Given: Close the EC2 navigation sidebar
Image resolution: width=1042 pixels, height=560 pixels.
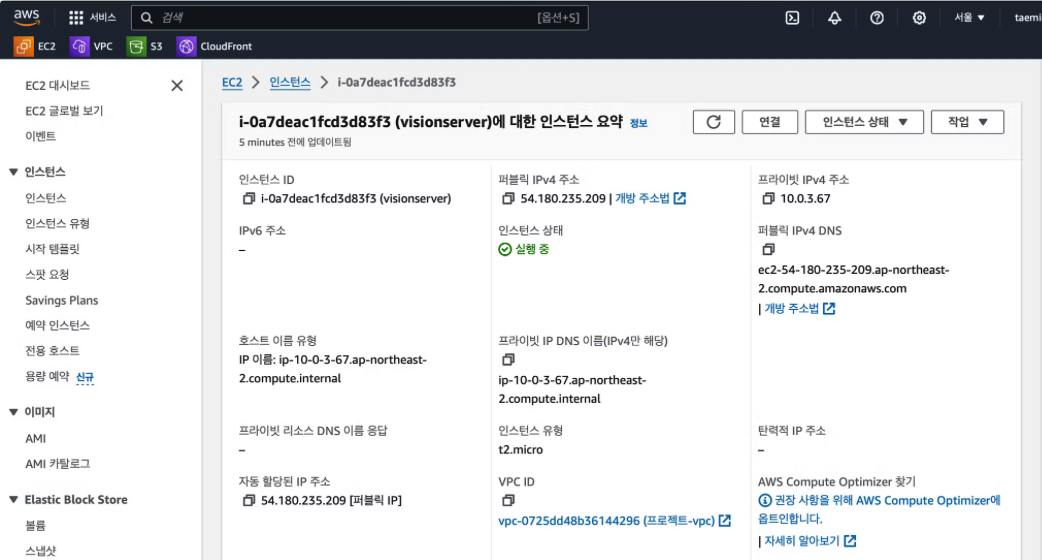Looking at the screenshot, I should pyautogui.click(x=177, y=86).
